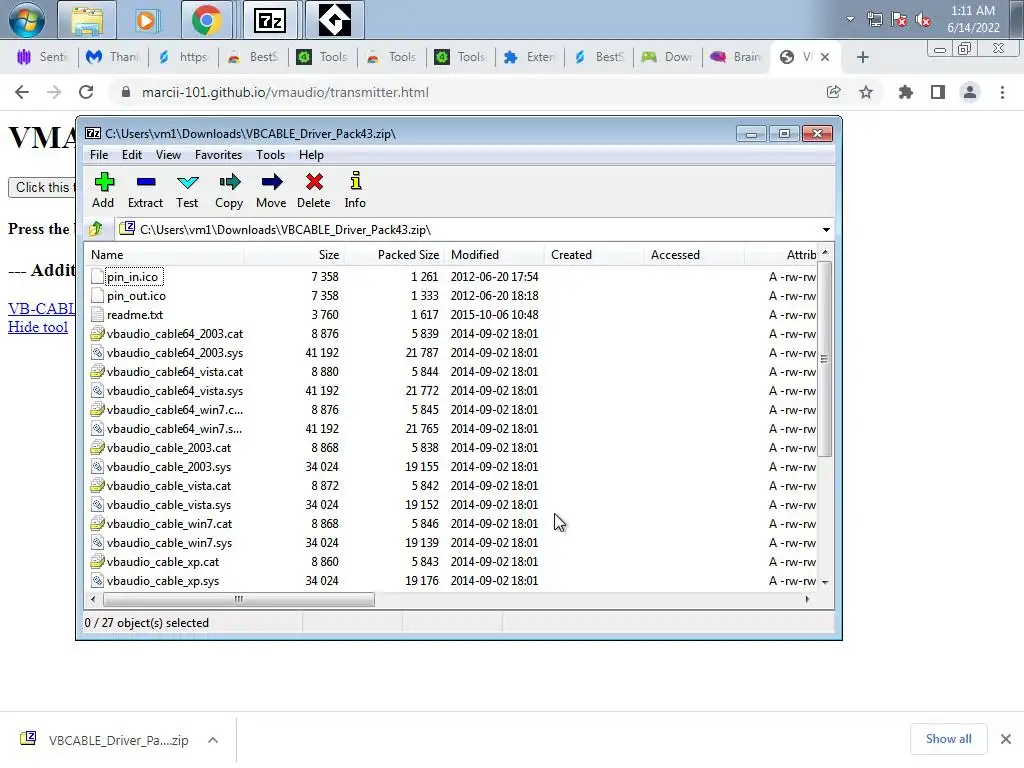
Task: Open the Edit menu in 7-Zip
Action: pos(131,155)
